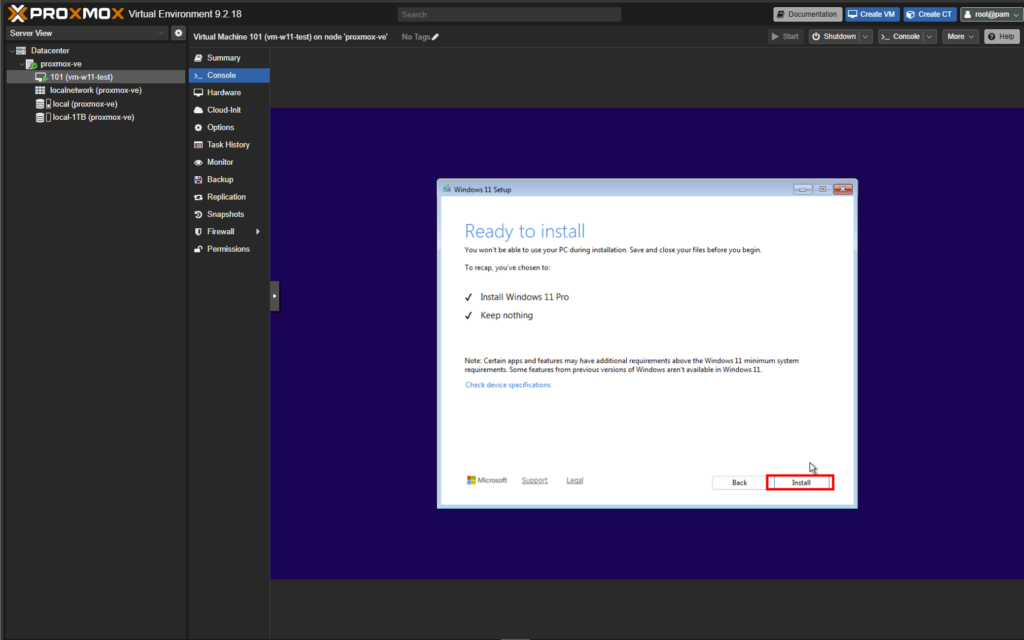Click the Create VM button

[872, 14]
